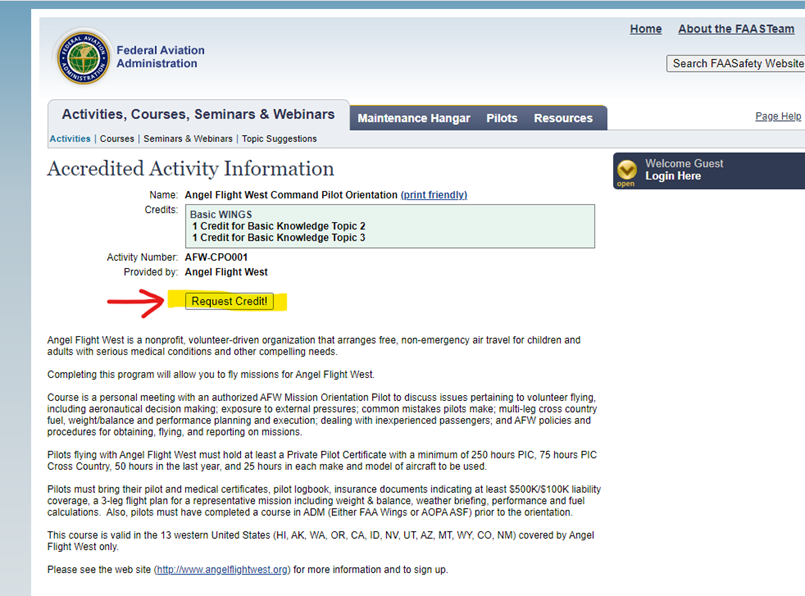The image size is (805, 596).
Task: Click the Federal Aviation Administration title text
Action: click(x=160, y=57)
